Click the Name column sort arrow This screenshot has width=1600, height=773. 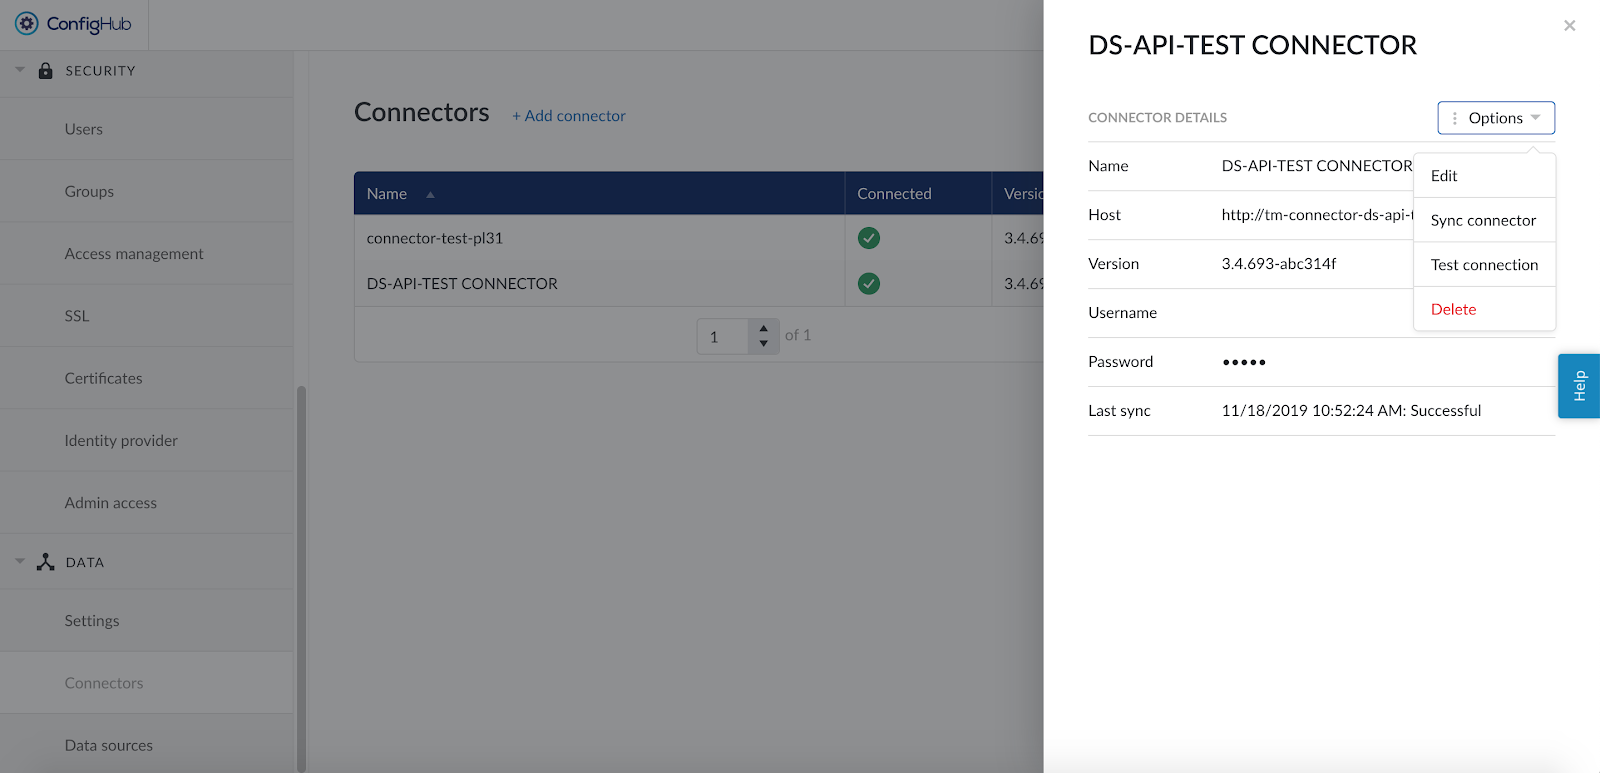(x=430, y=195)
